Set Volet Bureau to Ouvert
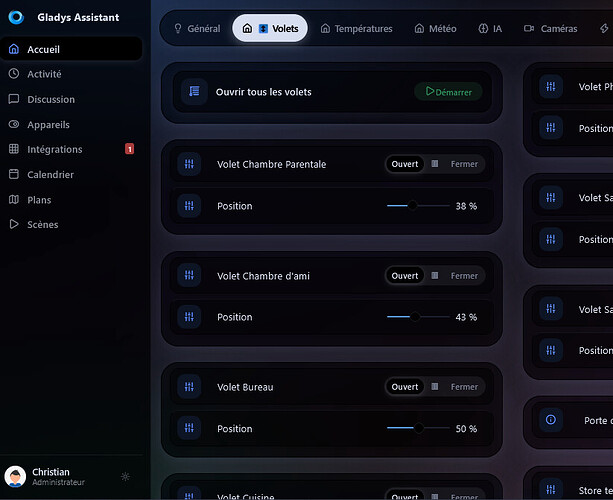613x500 pixels. (x=405, y=387)
